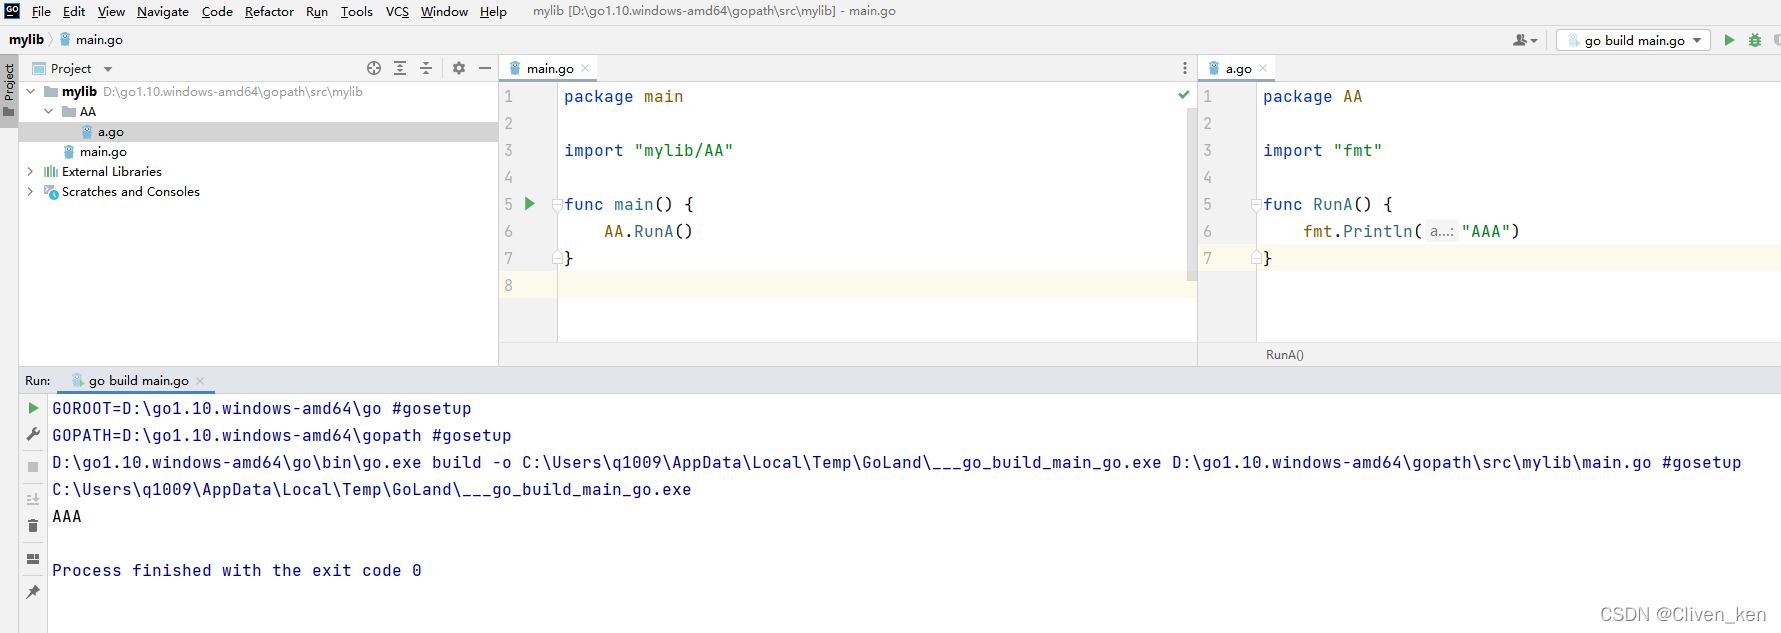Open editor tabs three-dot options menu

tap(1185, 68)
